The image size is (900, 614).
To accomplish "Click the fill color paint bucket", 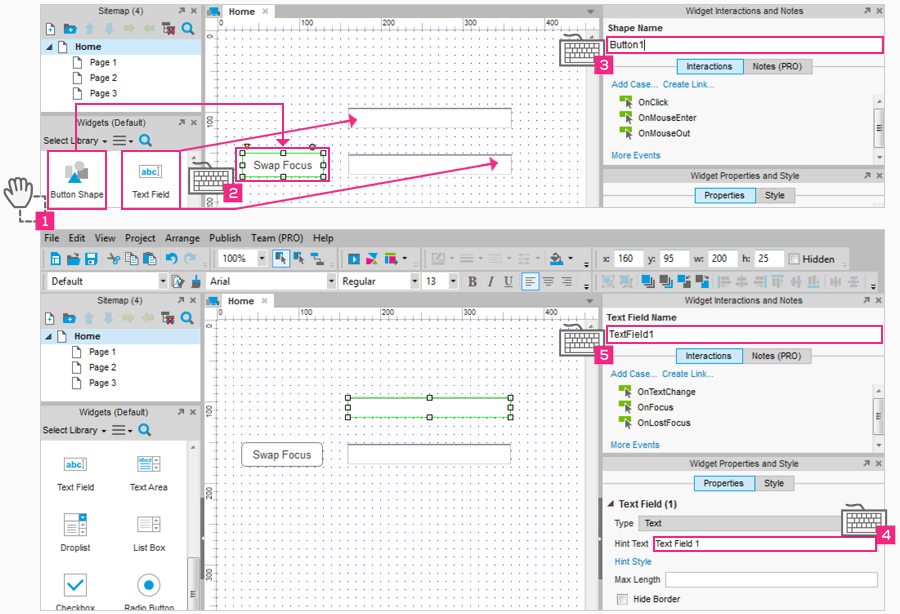I will [555, 259].
